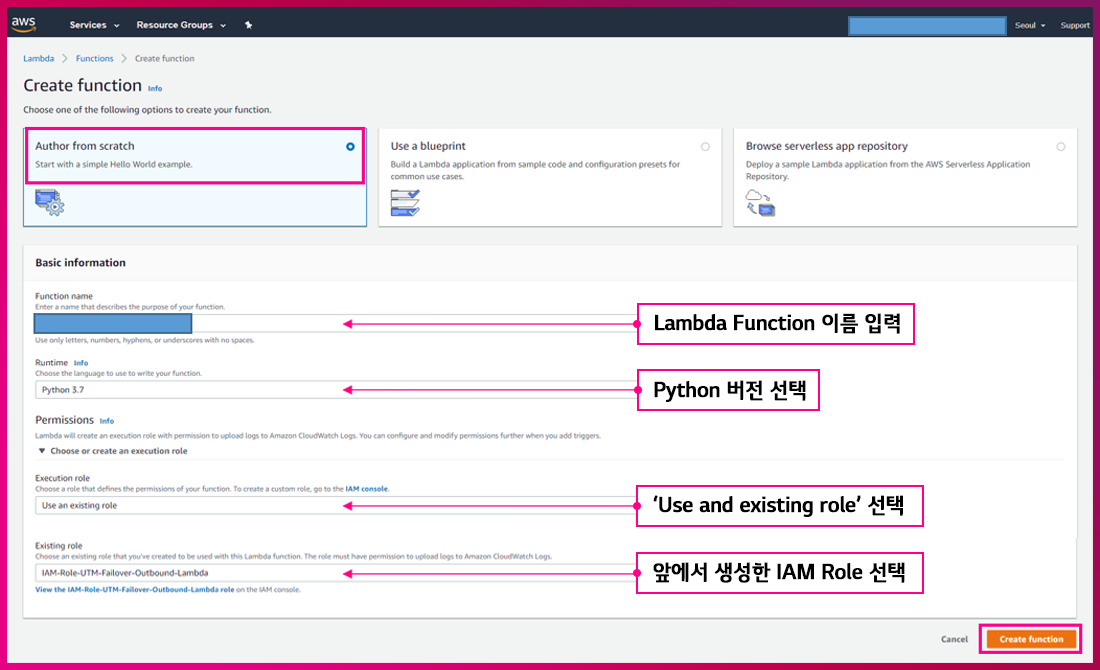Viewport: 1100px width, 670px height.
Task: Select the Author from scratch radio button
Action: (350, 146)
